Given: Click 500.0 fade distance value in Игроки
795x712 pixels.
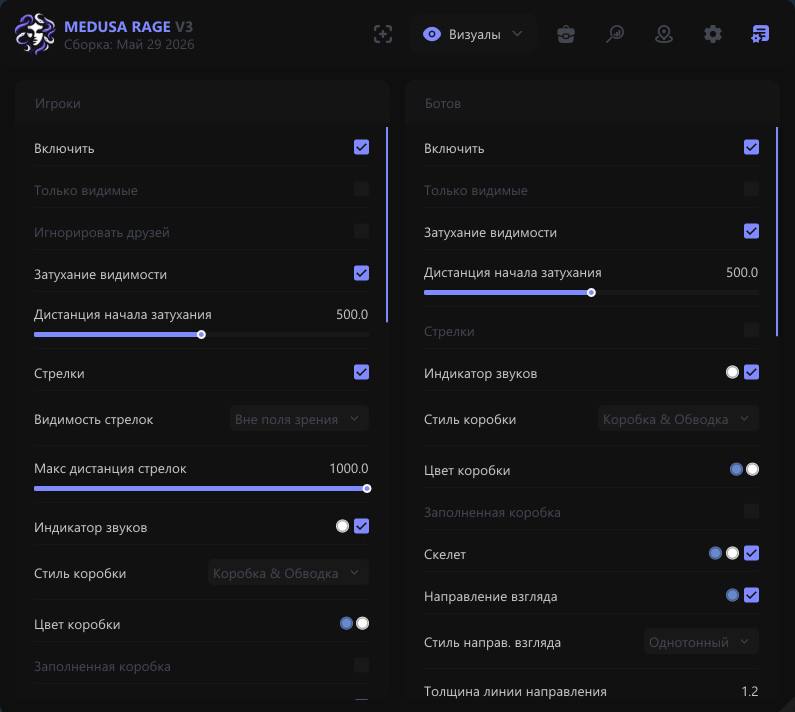Looking at the screenshot, I should pos(352,314).
